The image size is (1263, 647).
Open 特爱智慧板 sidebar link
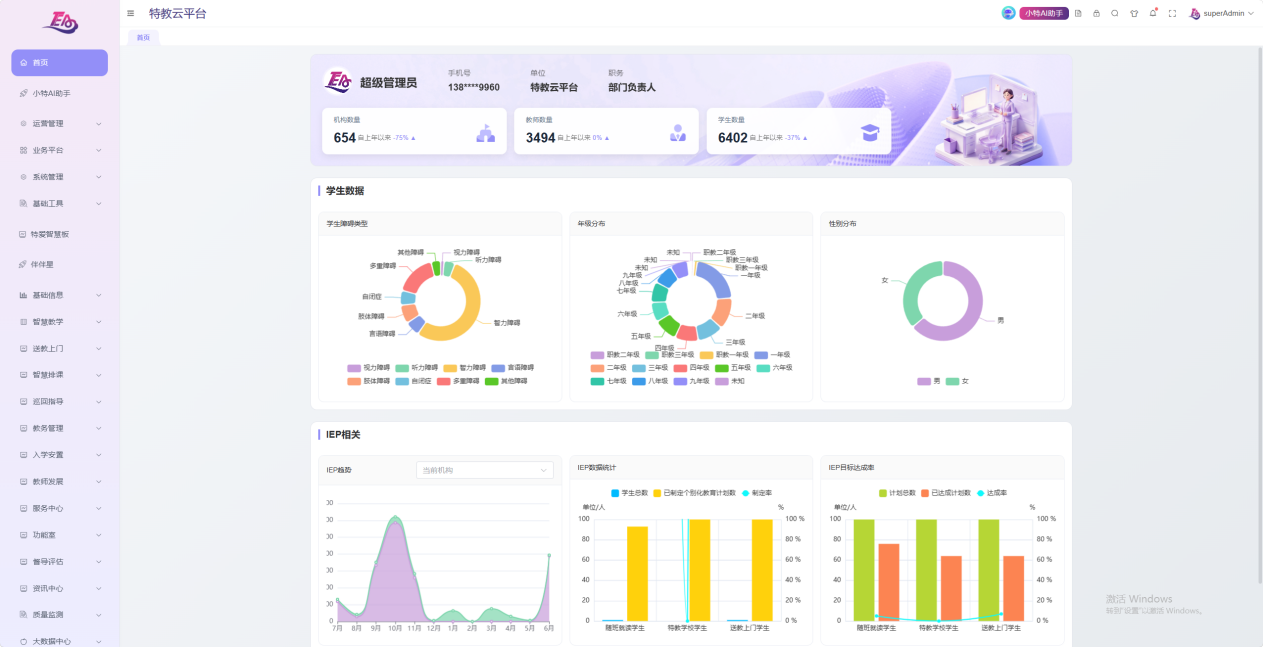tap(60, 234)
